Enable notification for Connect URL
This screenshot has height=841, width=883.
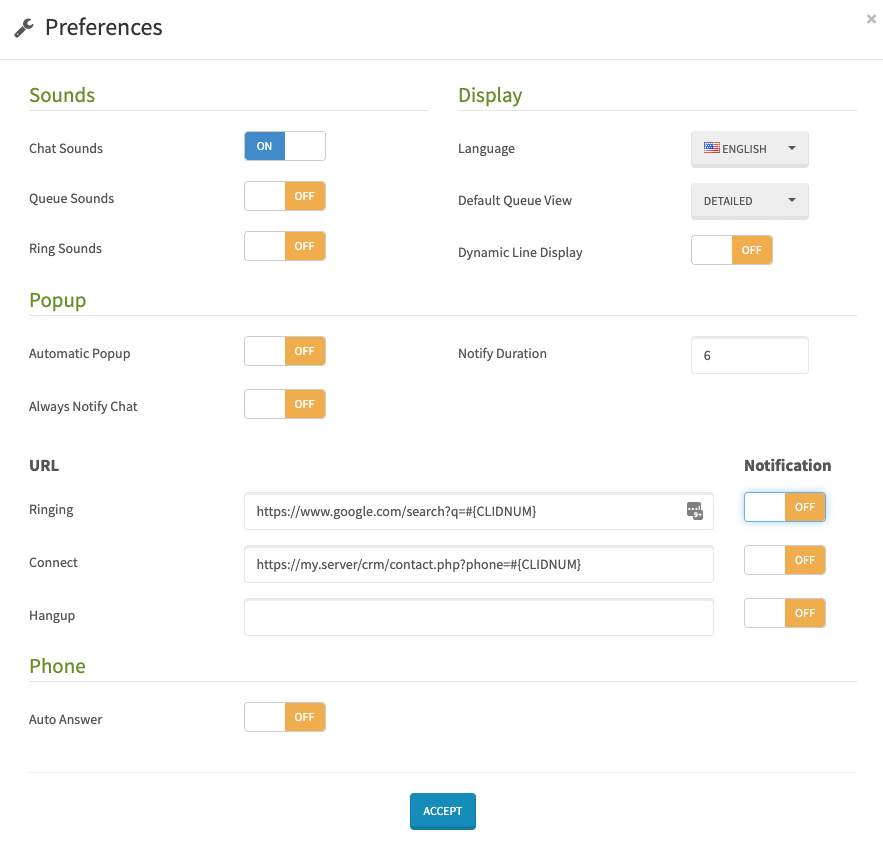785,560
